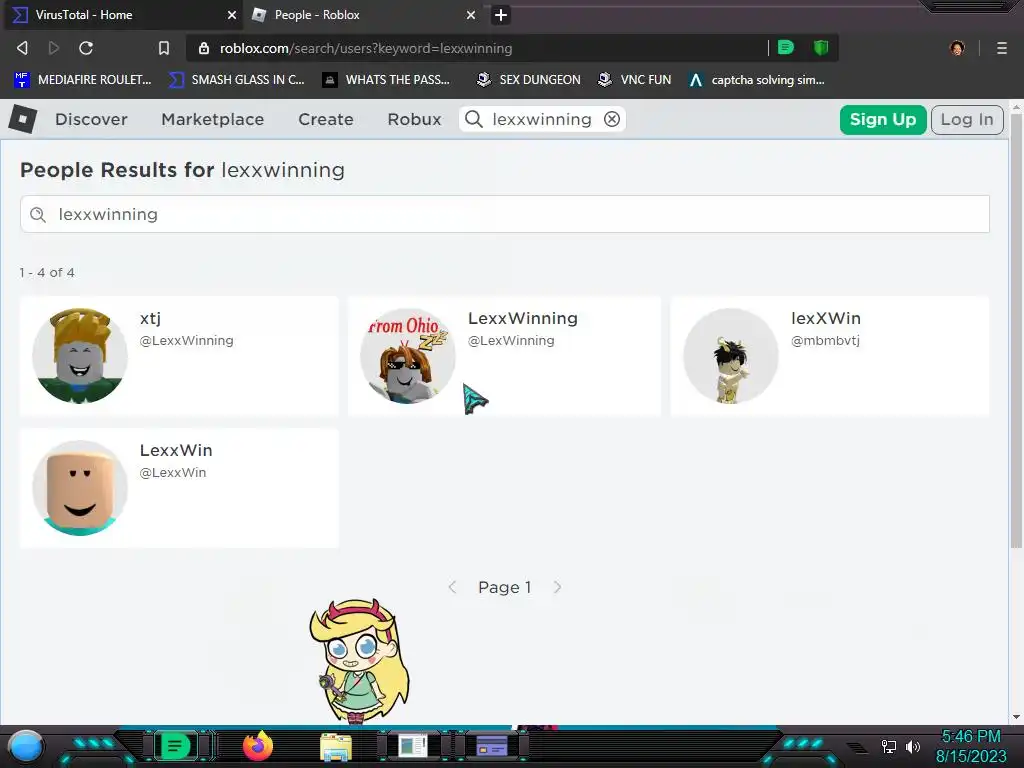Close the People - Roblox tab
This screenshot has height=768, width=1024.
[x=471, y=15]
